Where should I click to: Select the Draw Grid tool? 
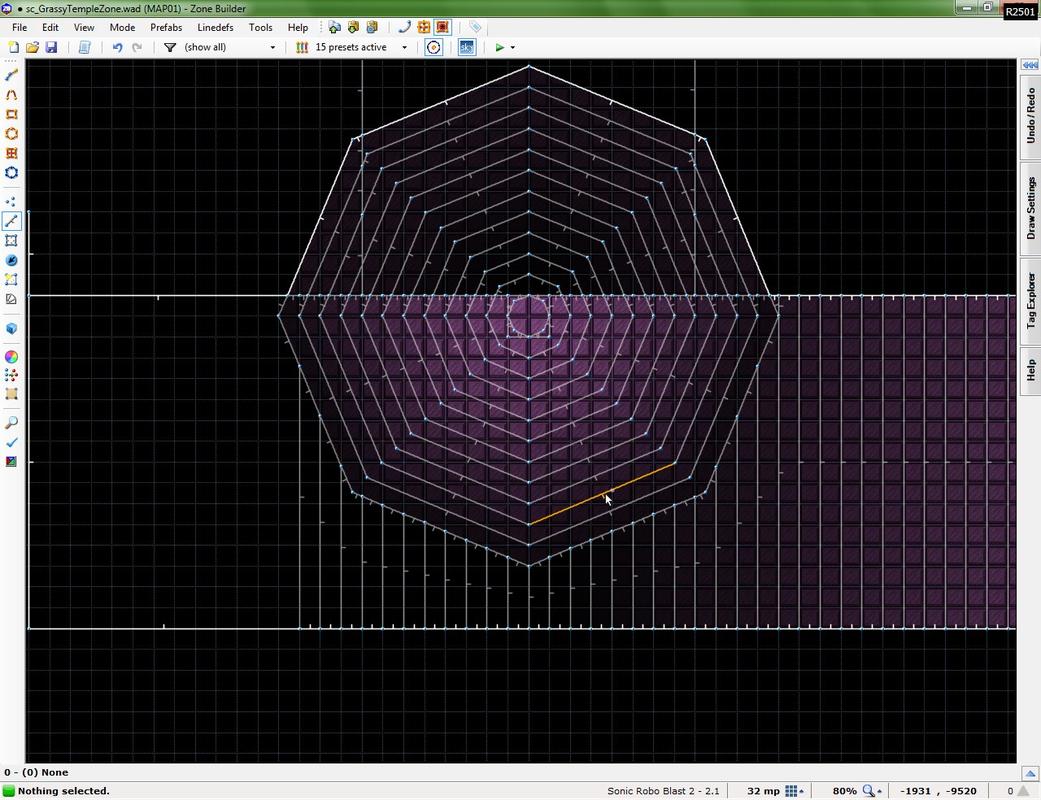click(x=11, y=153)
